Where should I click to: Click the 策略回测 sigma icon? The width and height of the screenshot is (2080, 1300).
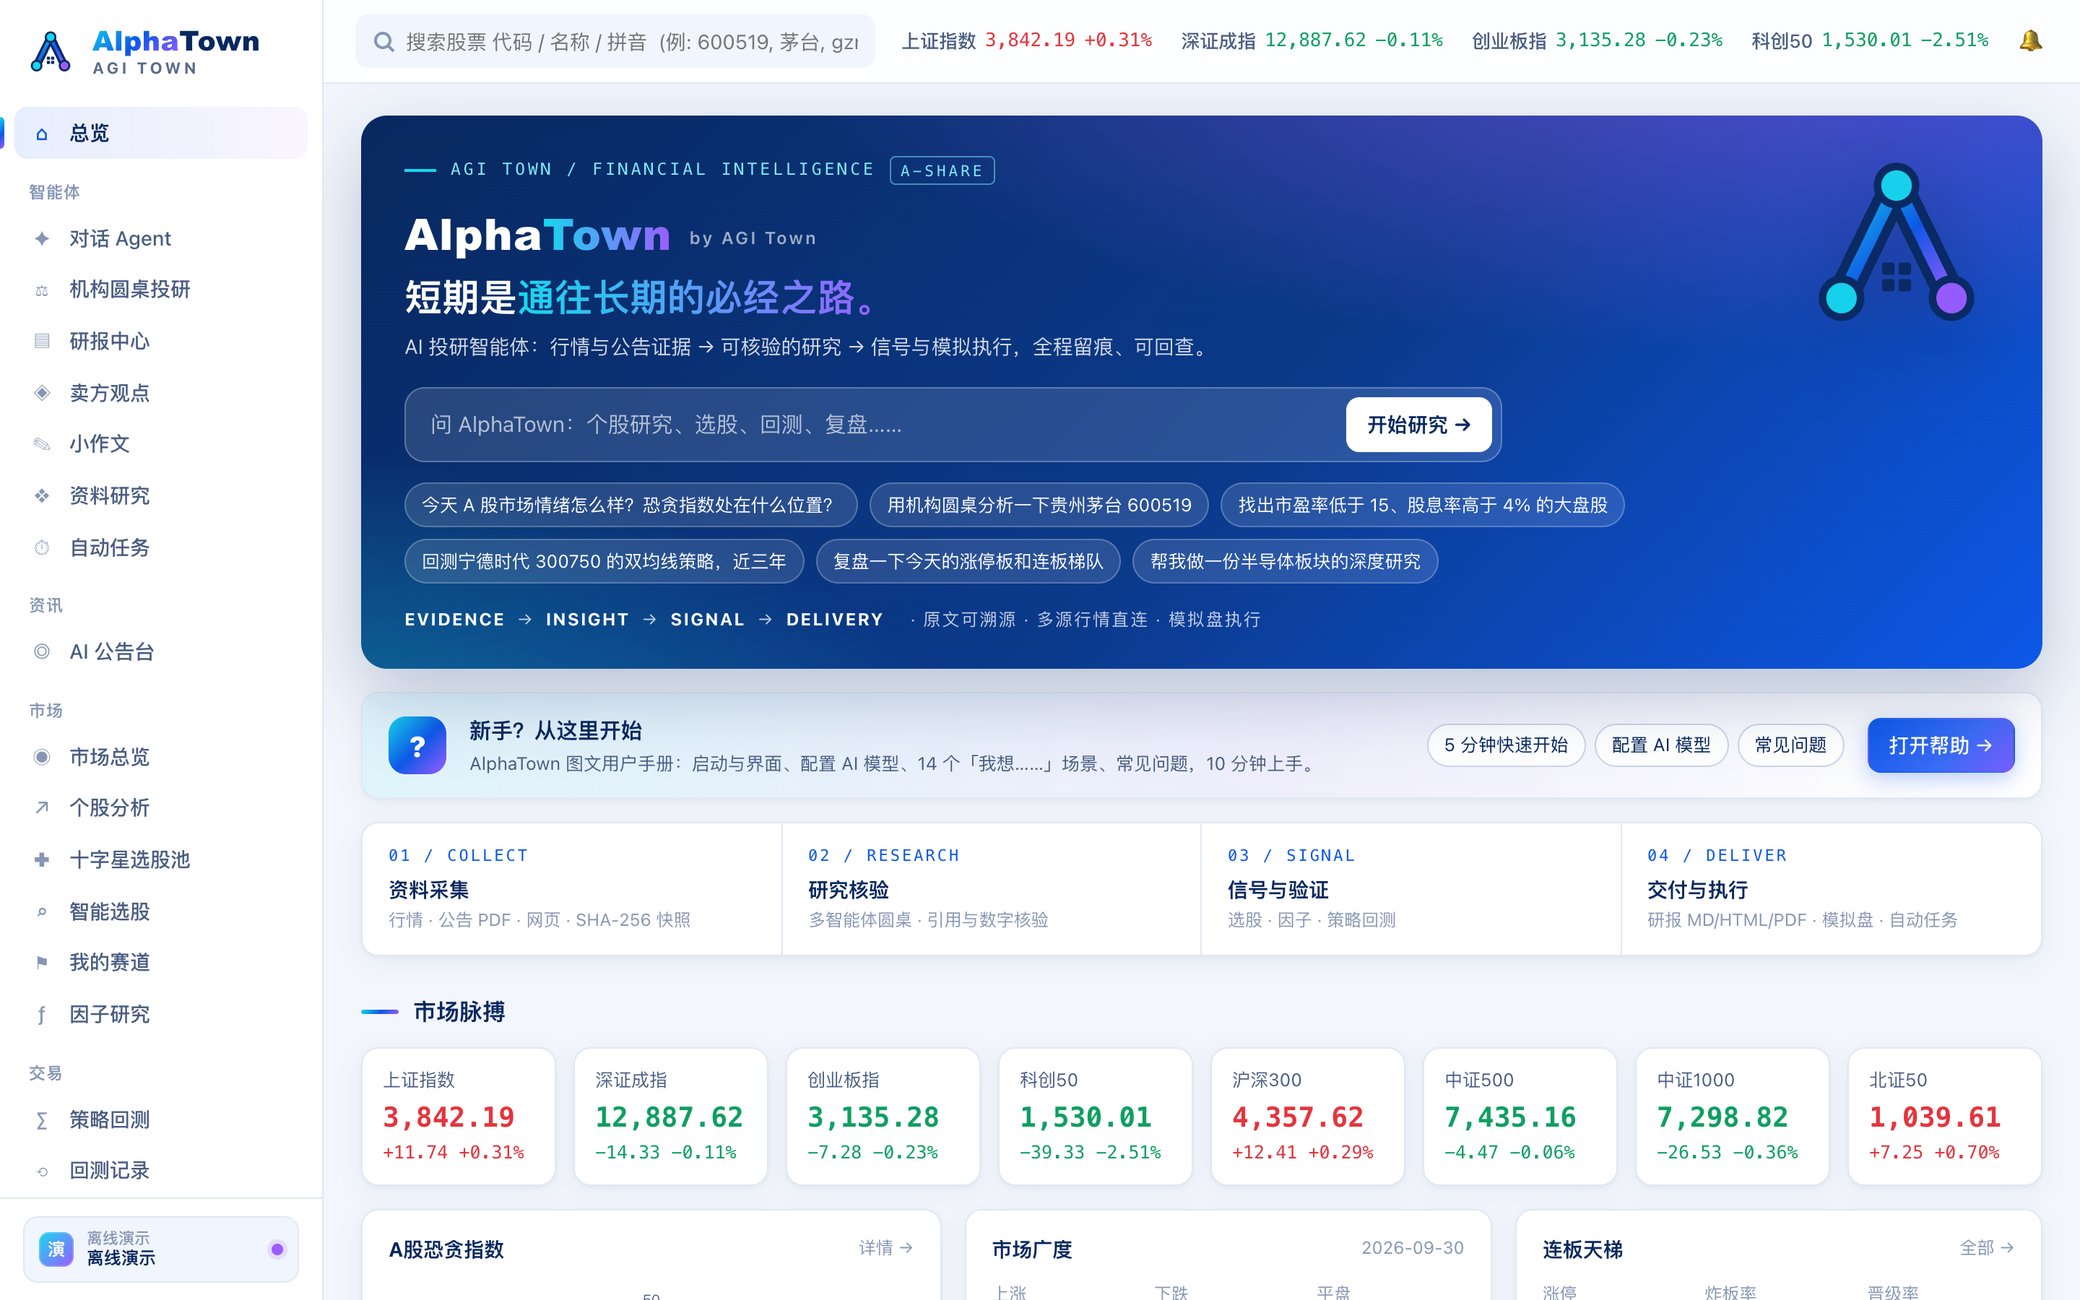(x=42, y=1120)
